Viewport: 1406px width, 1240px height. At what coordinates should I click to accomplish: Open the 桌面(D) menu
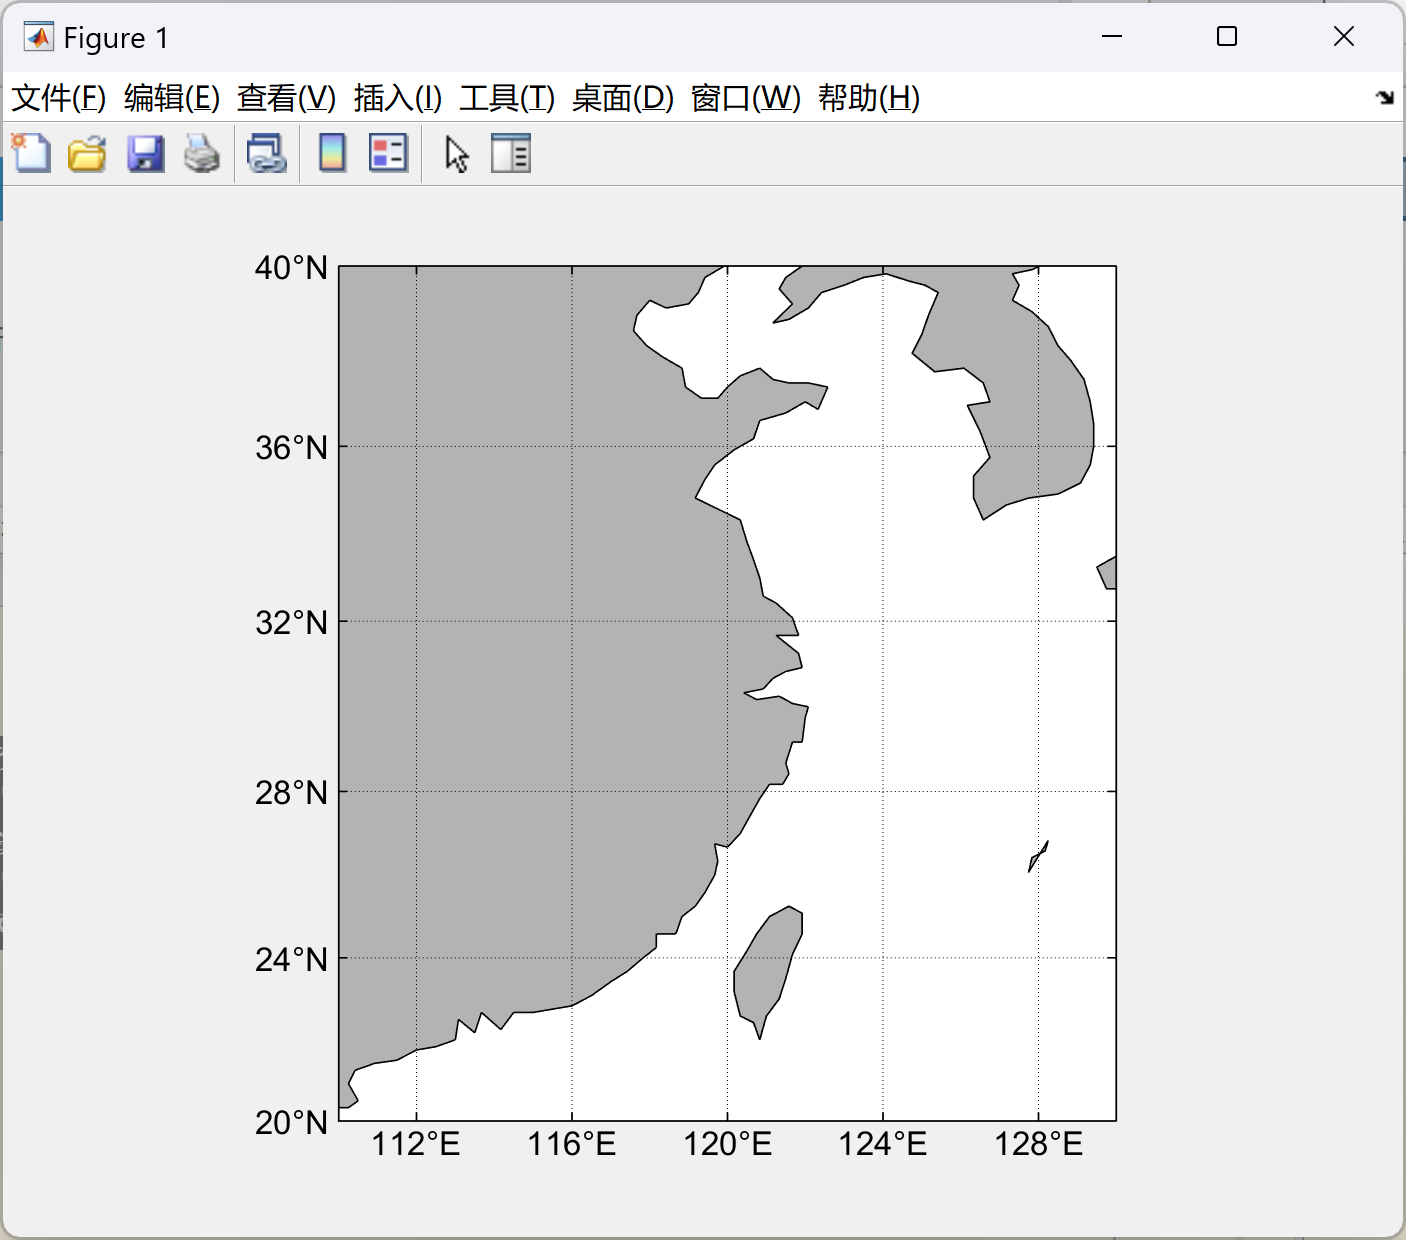[620, 99]
